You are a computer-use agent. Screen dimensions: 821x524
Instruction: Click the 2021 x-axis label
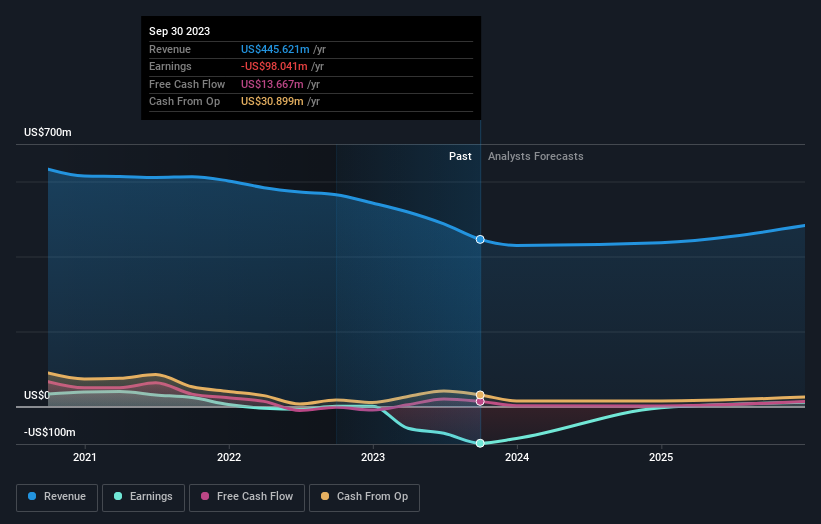click(x=85, y=457)
